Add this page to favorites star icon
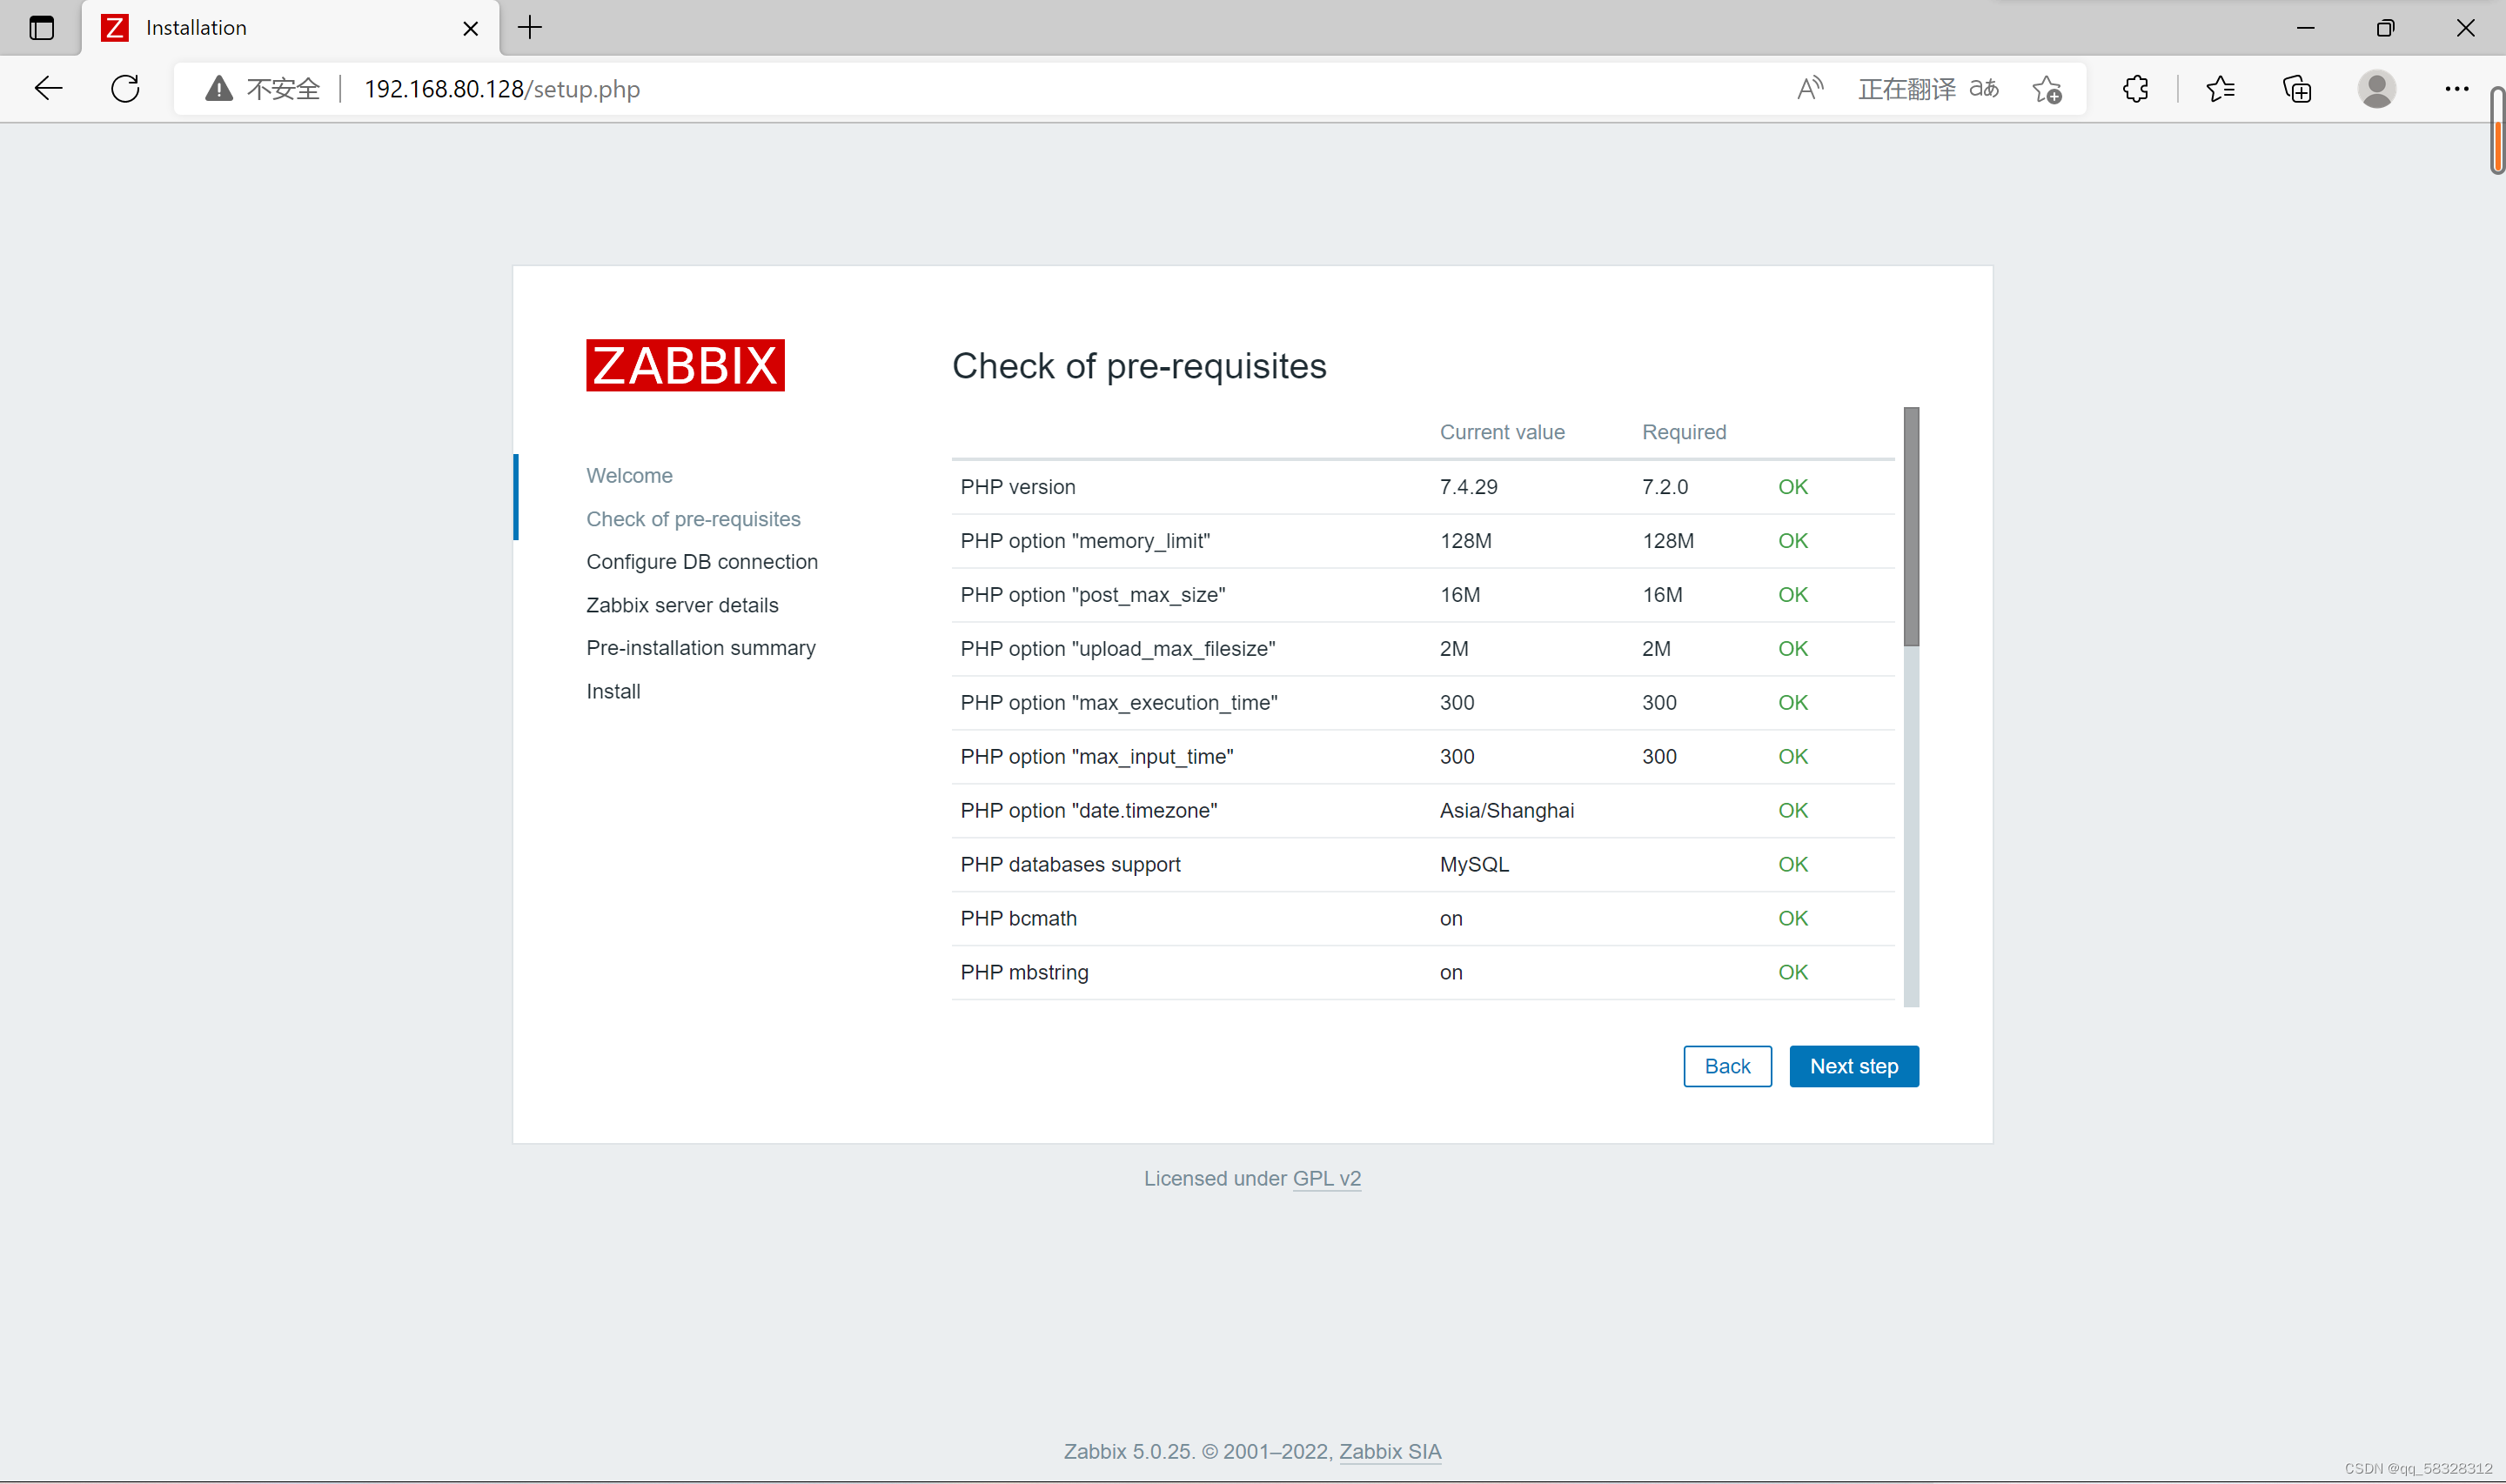The image size is (2506, 1484). point(2046,89)
